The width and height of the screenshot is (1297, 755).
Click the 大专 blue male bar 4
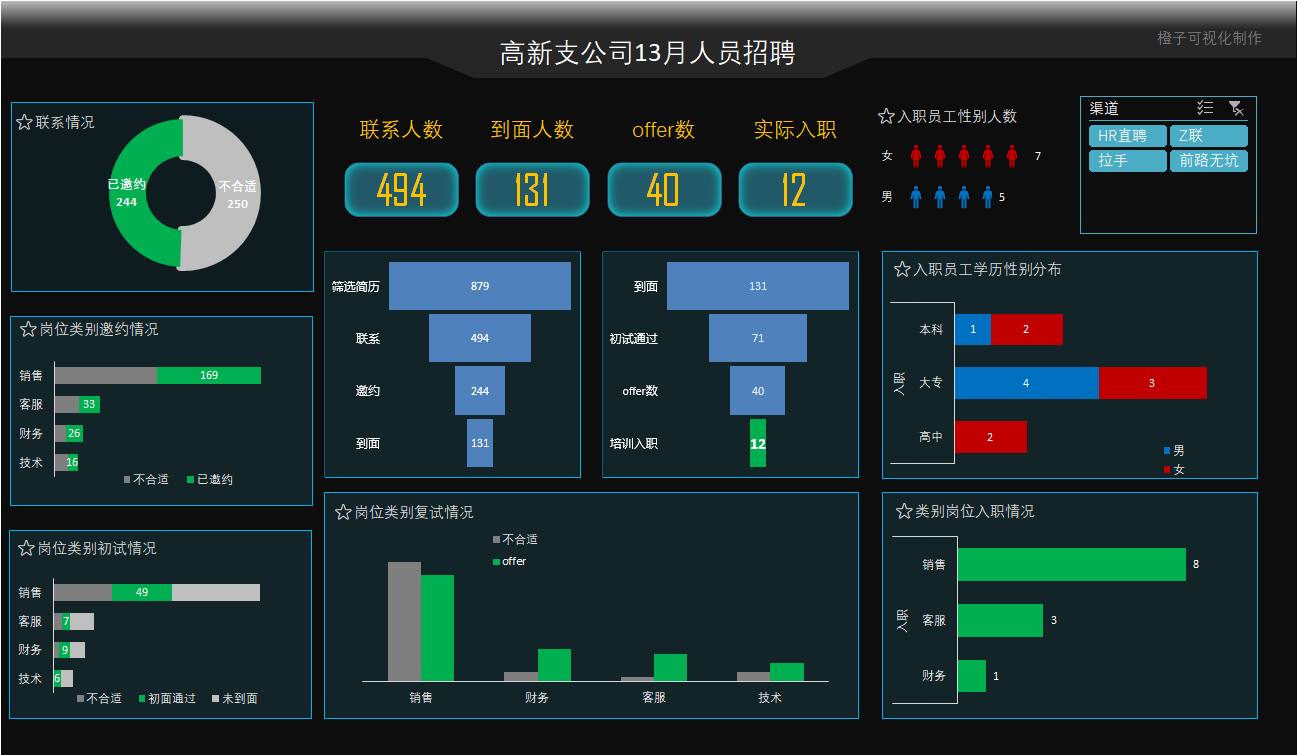1027,383
